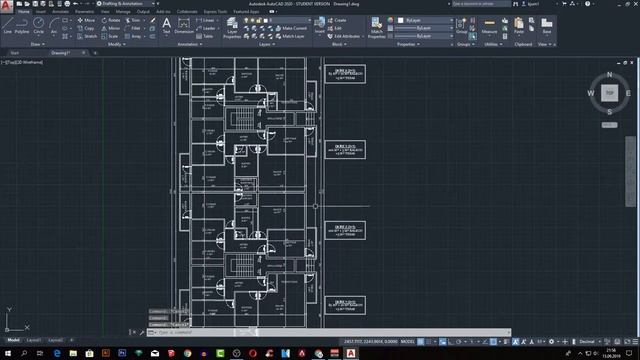Activate the Array tool
This screenshot has width=640, height=360.
pyautogui.click(x=133, y=36)
